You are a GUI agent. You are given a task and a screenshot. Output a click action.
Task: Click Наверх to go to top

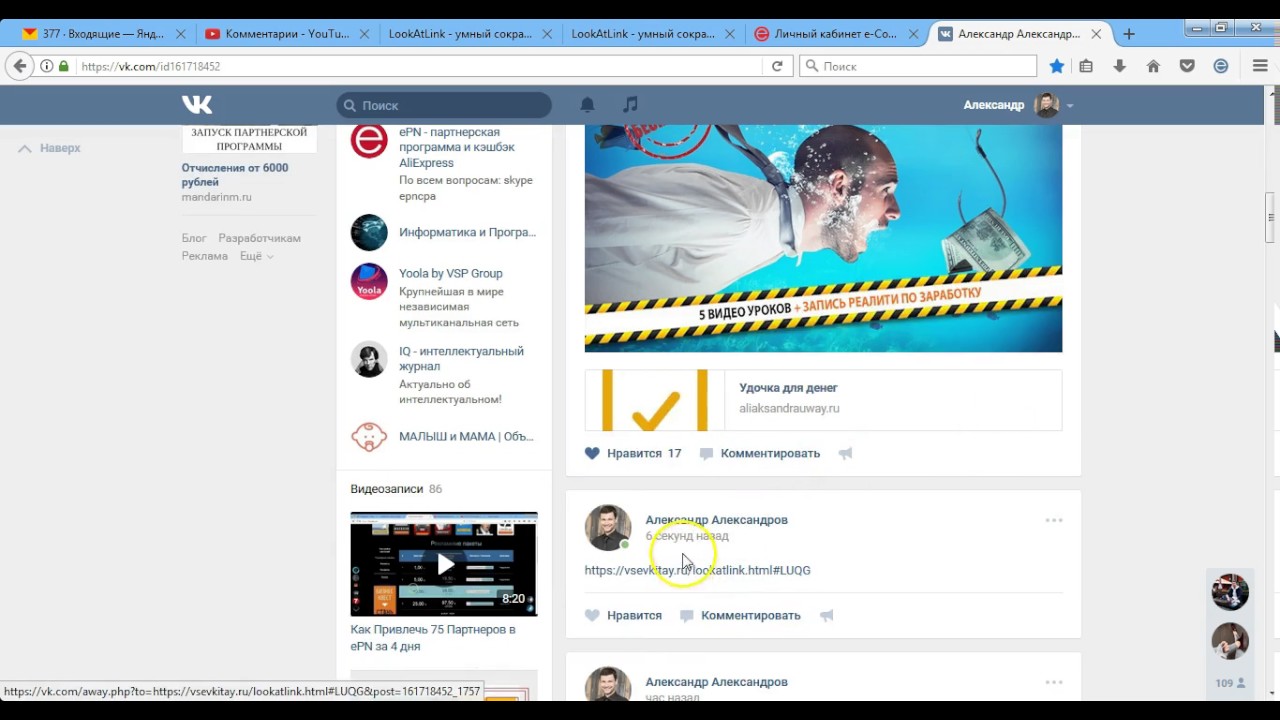coord(50,148)
